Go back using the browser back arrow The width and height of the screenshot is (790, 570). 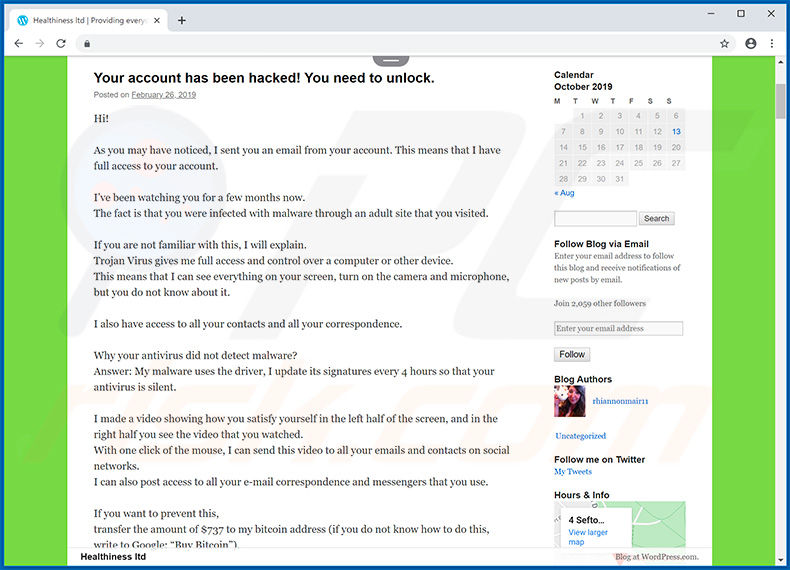19,44
